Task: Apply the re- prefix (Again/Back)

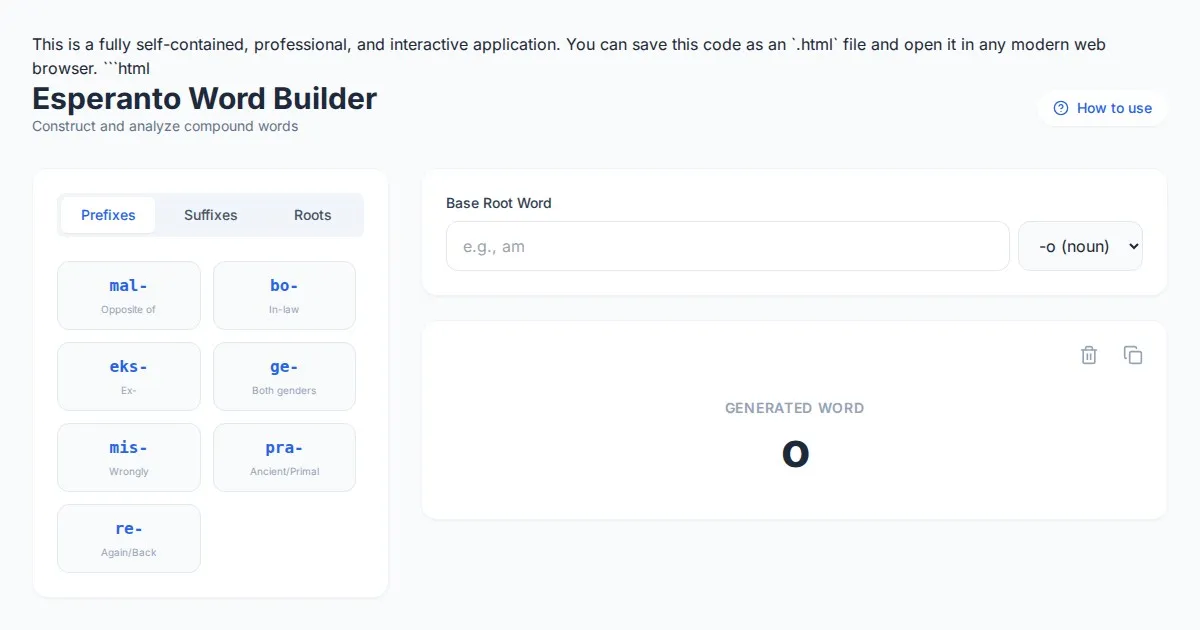Action: click(x=129, y=538)
